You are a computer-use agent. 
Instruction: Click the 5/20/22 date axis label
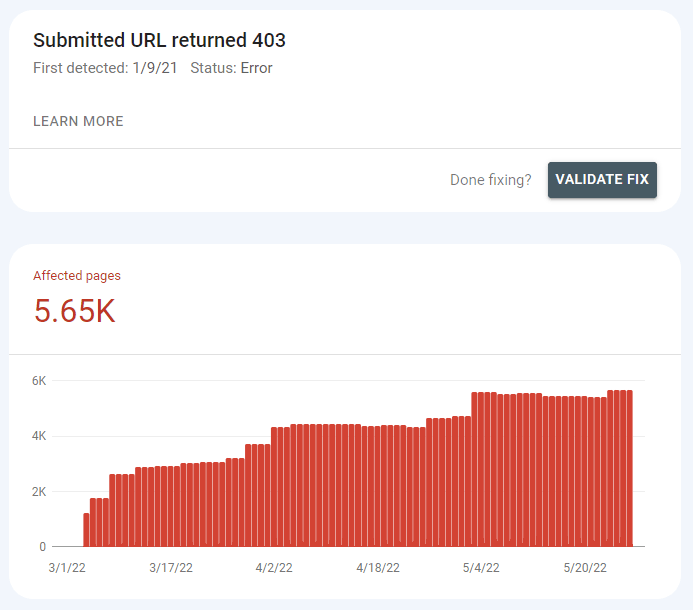click(586, 568)
